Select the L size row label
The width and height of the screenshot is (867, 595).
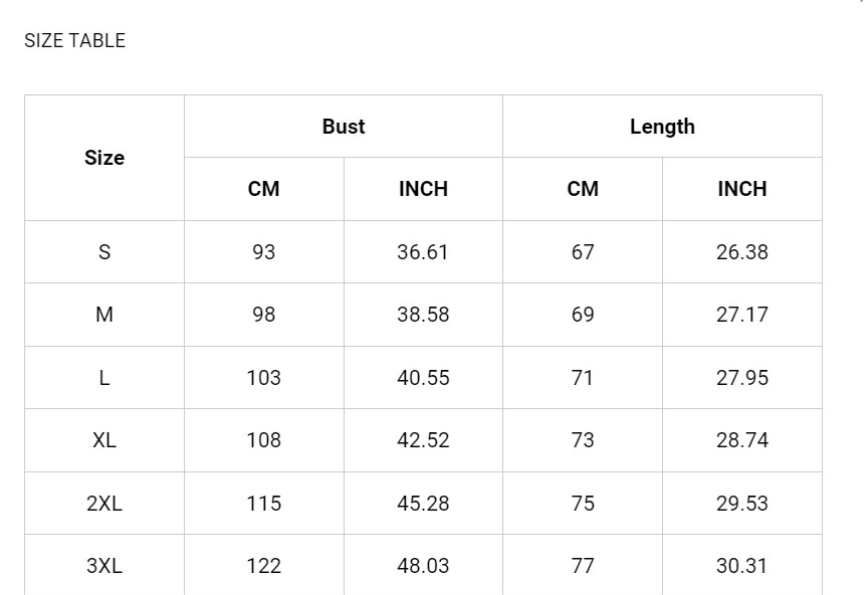[x=105, y=378]
